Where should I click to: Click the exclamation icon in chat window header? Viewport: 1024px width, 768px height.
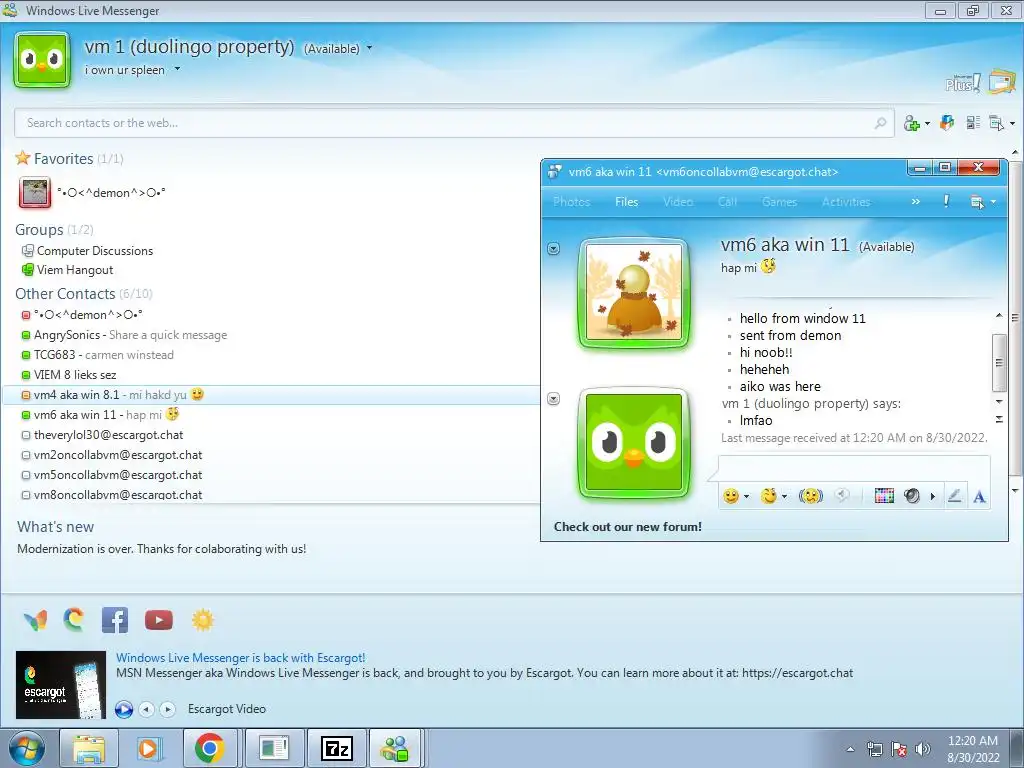point(946,201)
